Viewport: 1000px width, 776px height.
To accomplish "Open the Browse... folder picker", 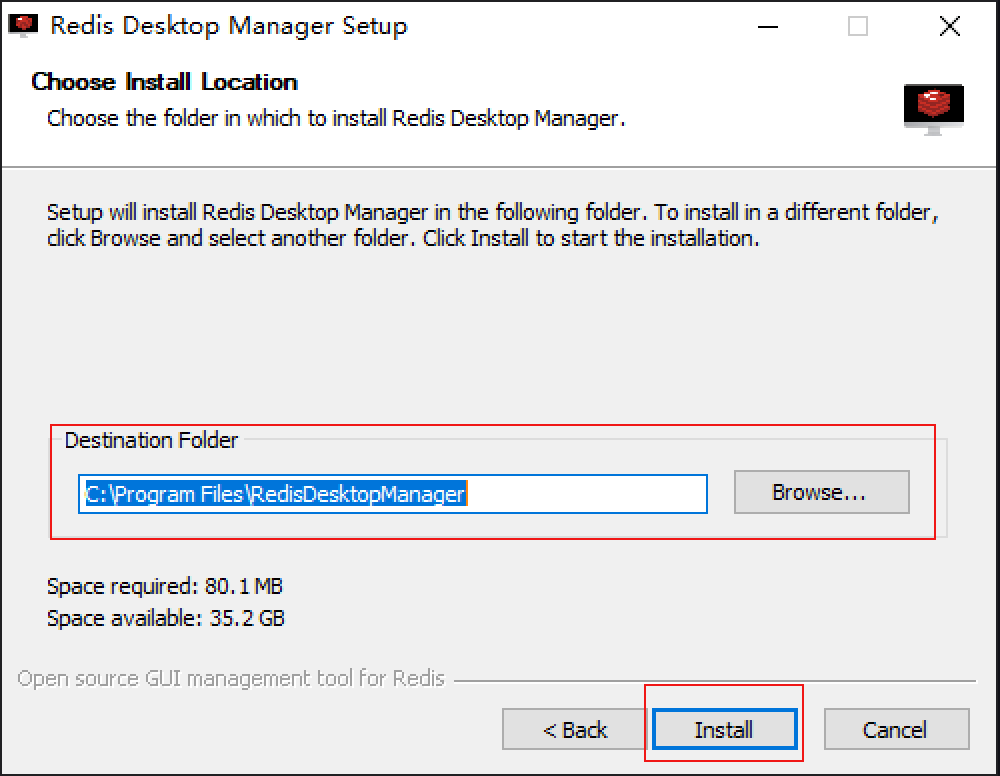I will pyautogui.click(x=821, y=492).
